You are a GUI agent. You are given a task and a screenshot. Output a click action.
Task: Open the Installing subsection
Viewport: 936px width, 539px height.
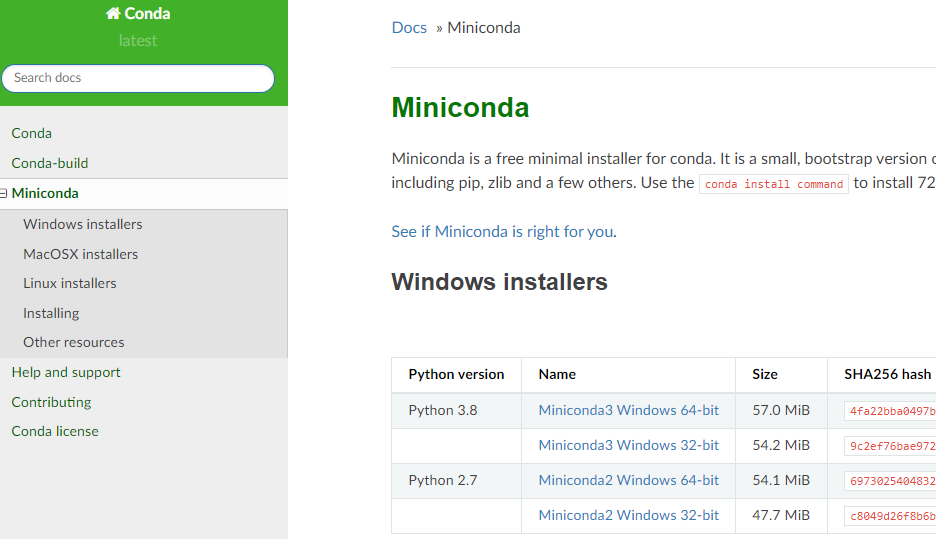point(51,313)
